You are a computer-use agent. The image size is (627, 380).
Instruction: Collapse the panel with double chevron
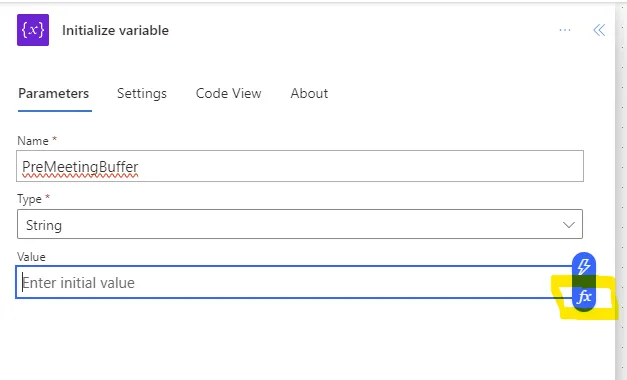click(x=599, y=30)
